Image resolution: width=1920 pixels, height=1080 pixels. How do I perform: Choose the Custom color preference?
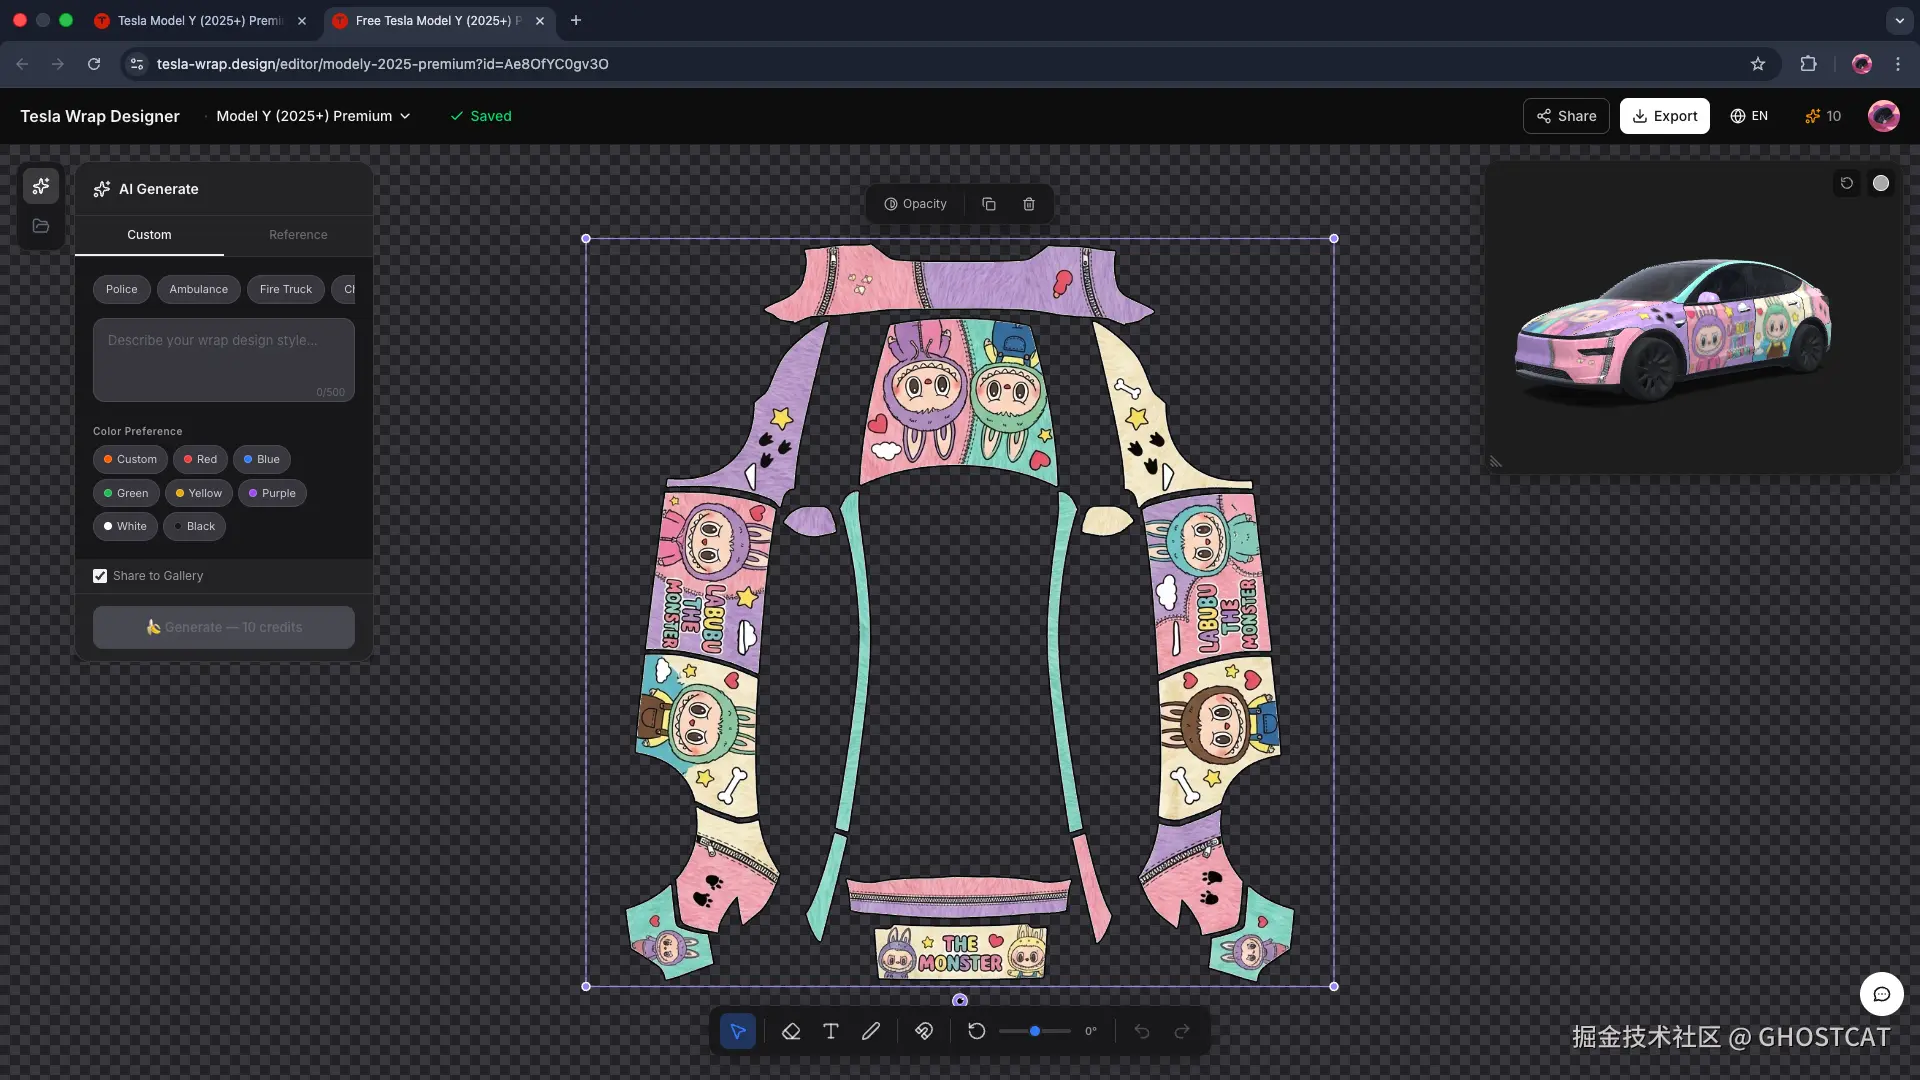click(130, 460)
